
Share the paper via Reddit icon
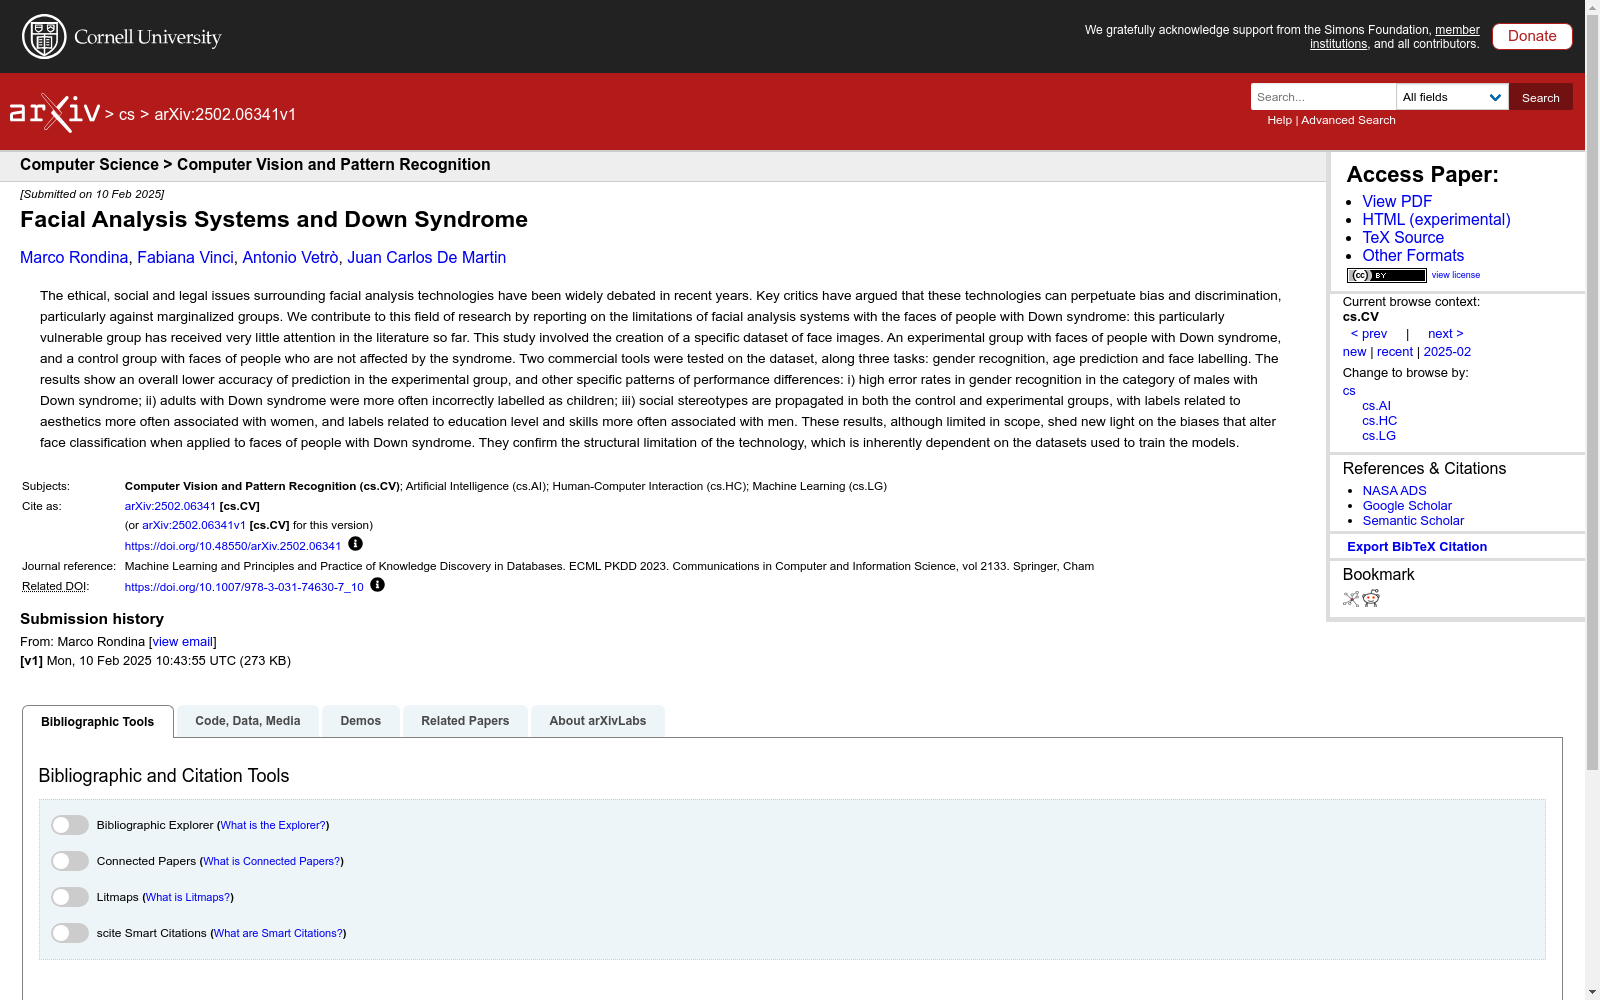(x=1371, y=598)
